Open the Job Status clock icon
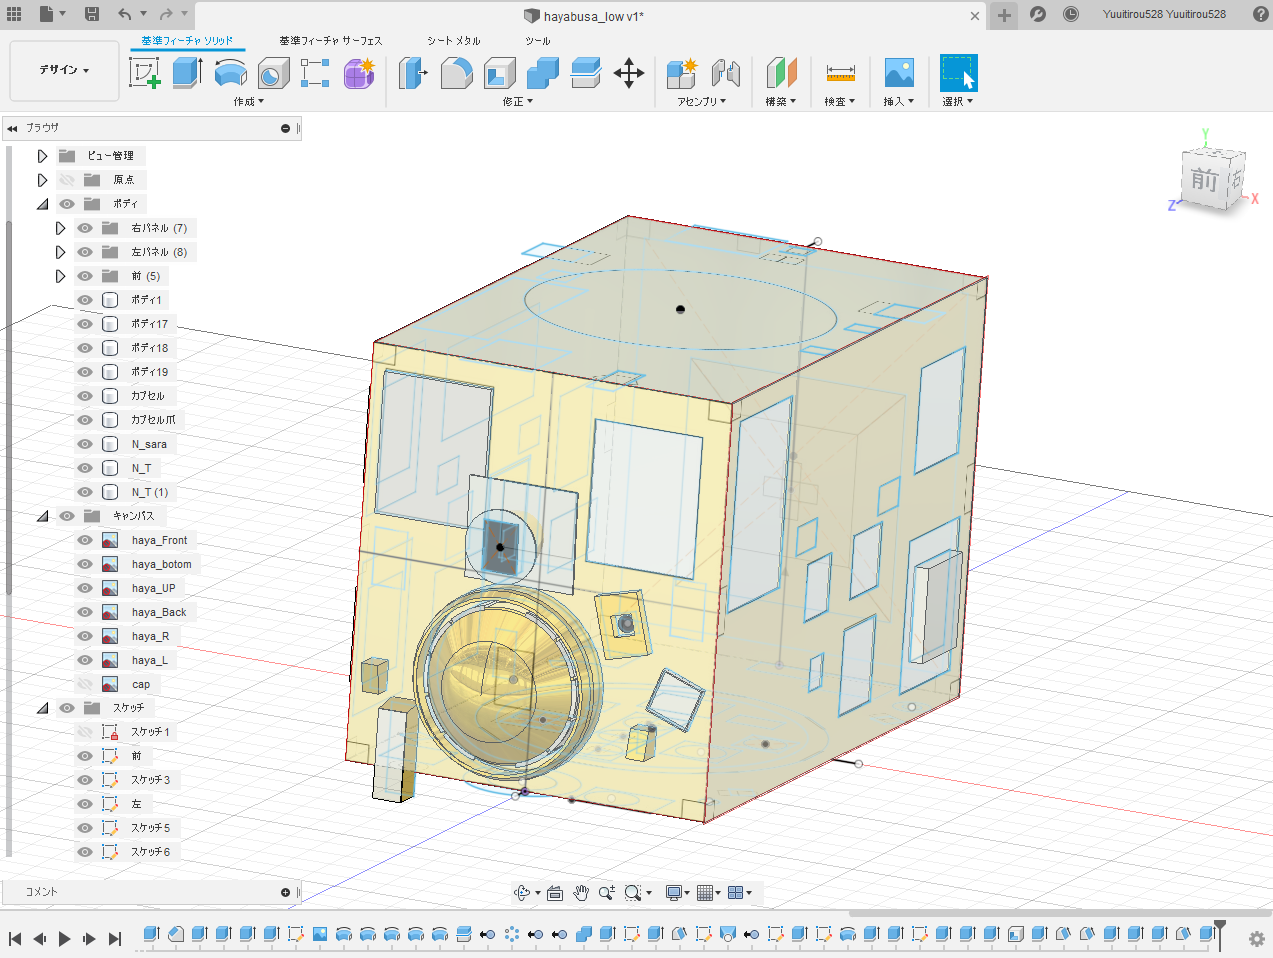 click(1070, 14)
